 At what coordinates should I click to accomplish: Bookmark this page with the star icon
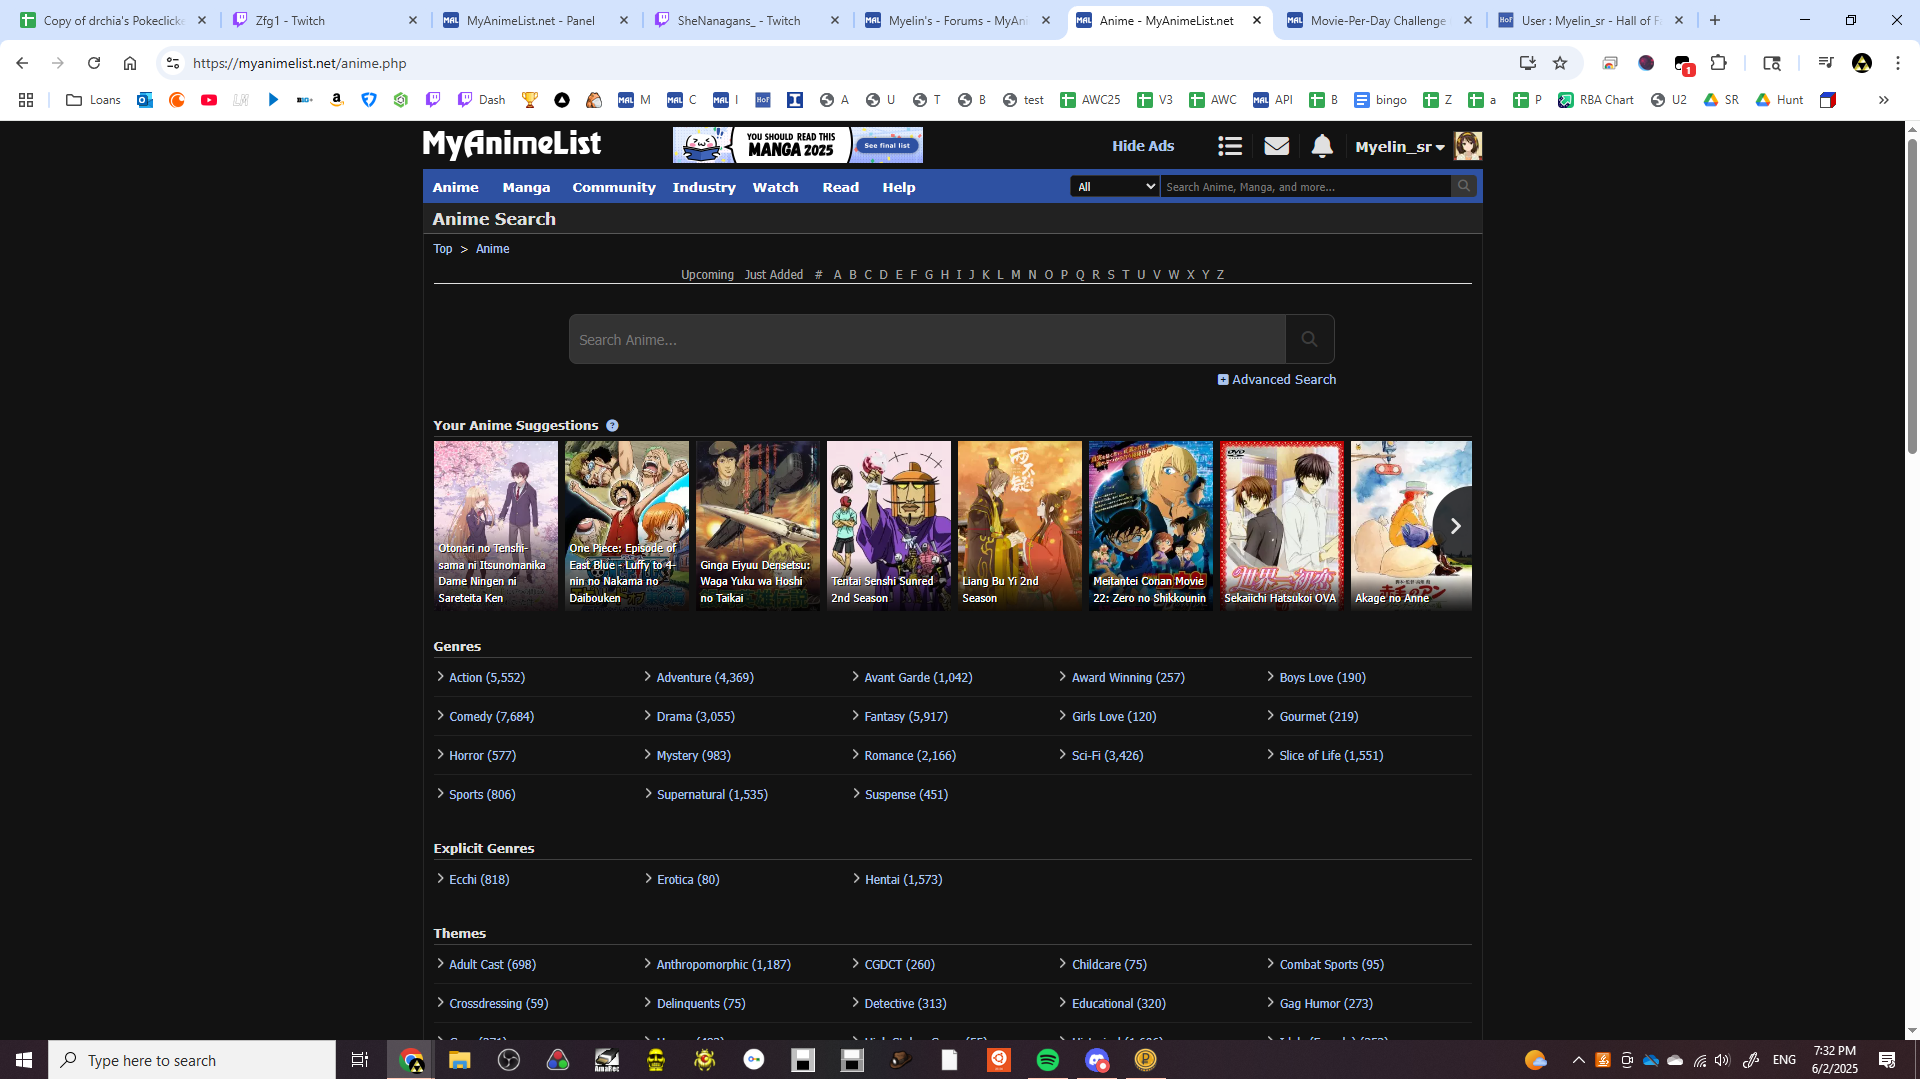(1560, 63)
